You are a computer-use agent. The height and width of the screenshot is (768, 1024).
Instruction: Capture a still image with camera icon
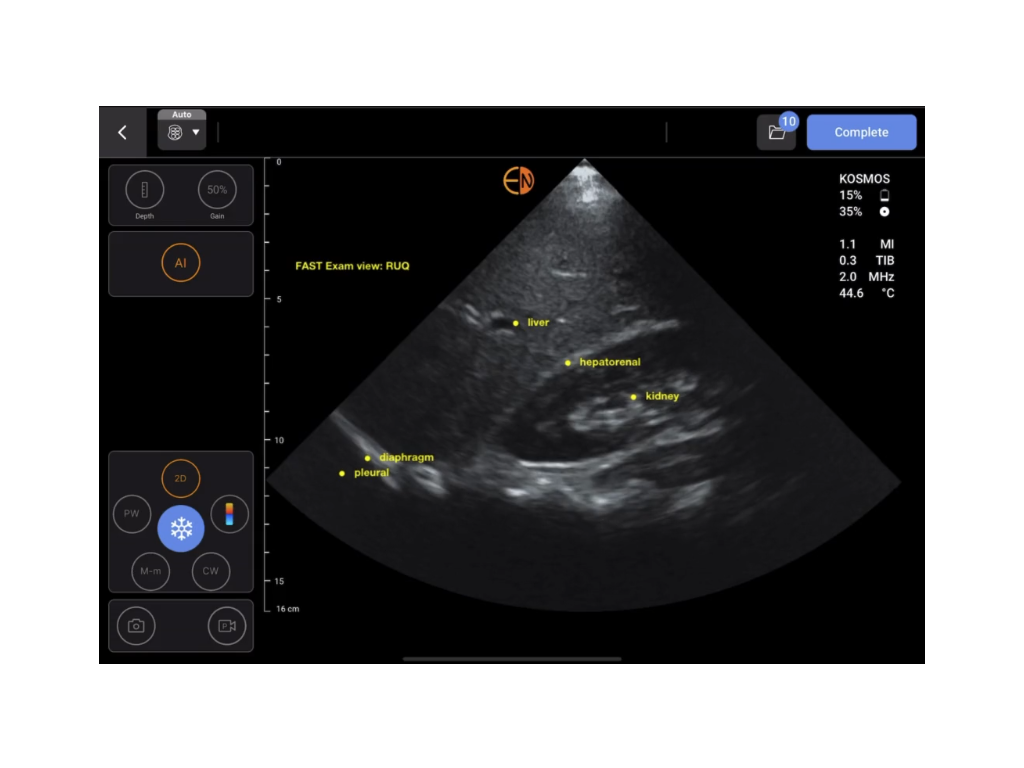pyautogui.click(x=136, y=626)
